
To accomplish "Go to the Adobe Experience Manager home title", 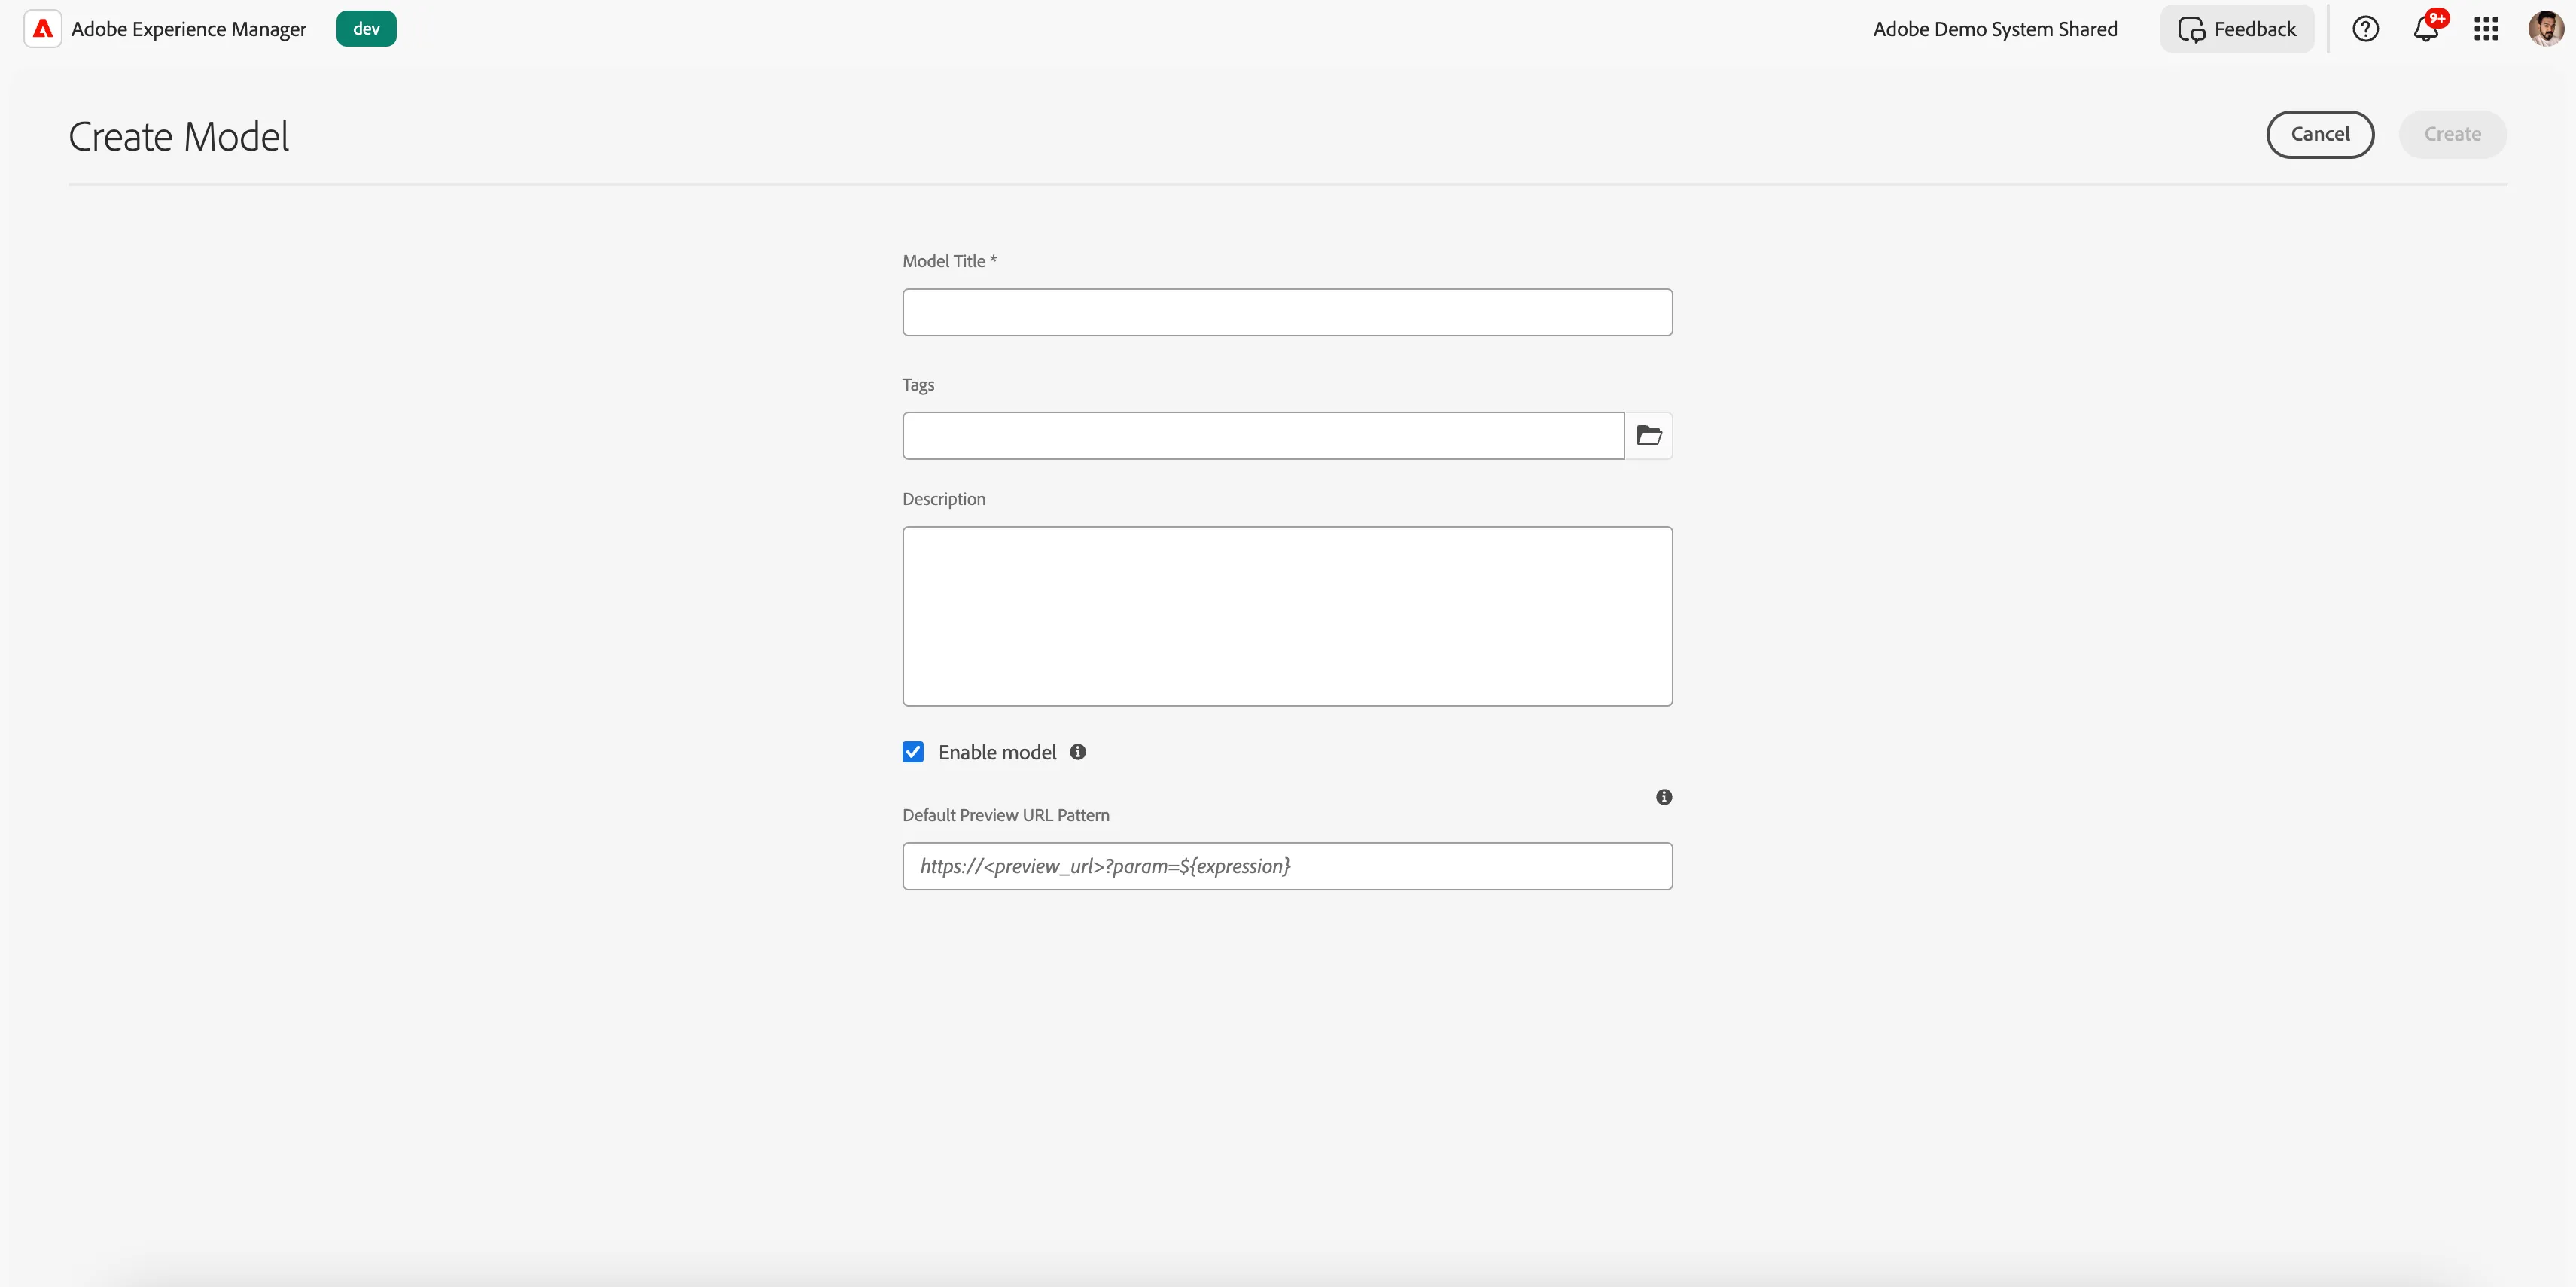I will [x=189, y=29].
